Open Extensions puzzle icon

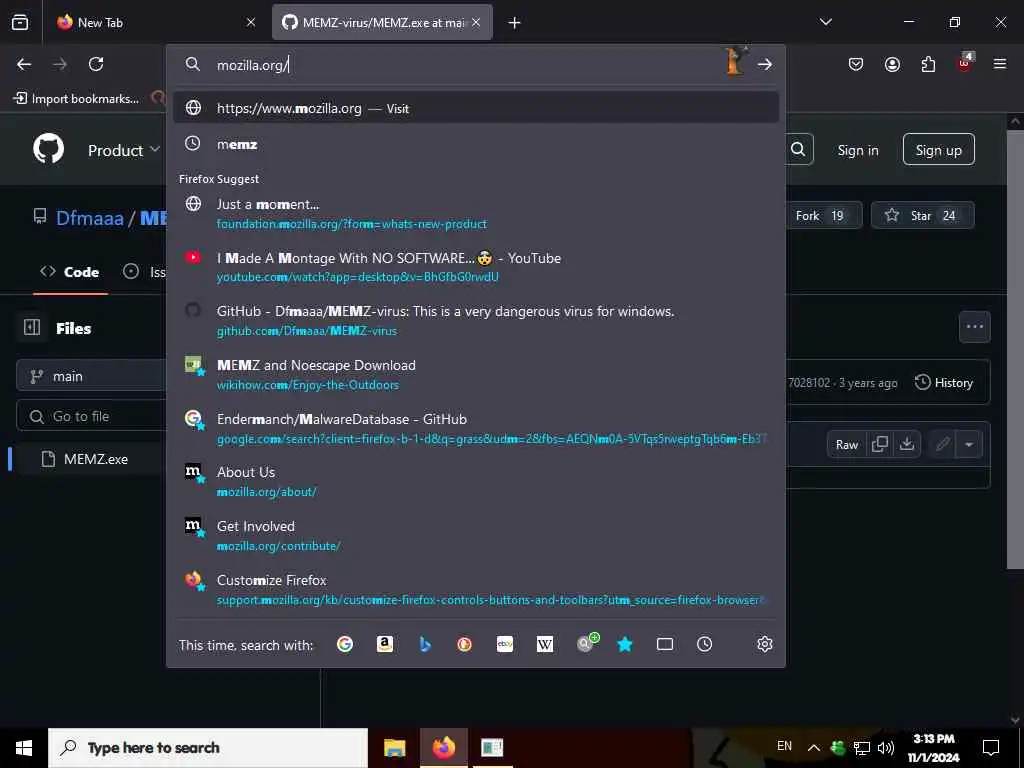pos(928,64)
